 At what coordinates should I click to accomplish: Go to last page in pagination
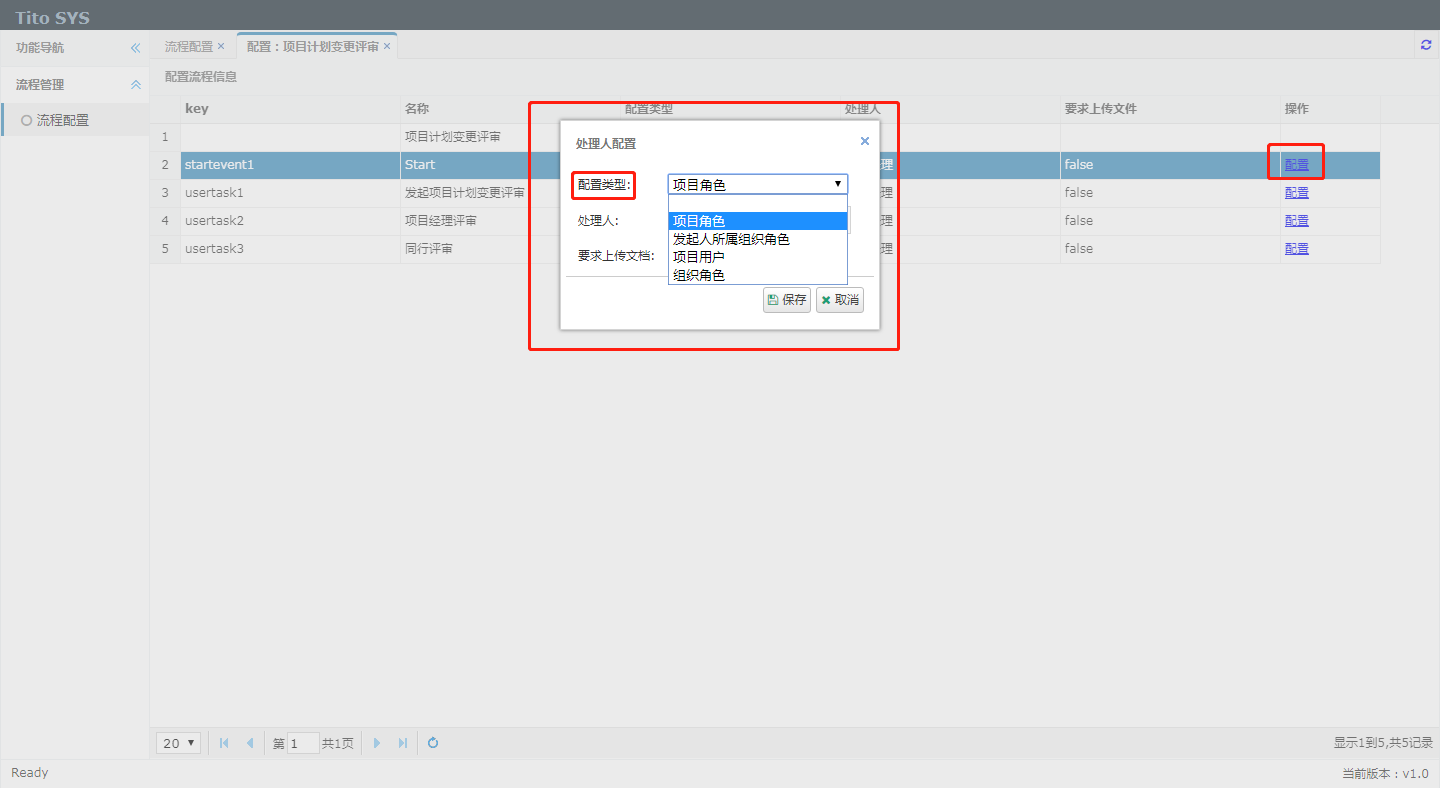(402, 743)
